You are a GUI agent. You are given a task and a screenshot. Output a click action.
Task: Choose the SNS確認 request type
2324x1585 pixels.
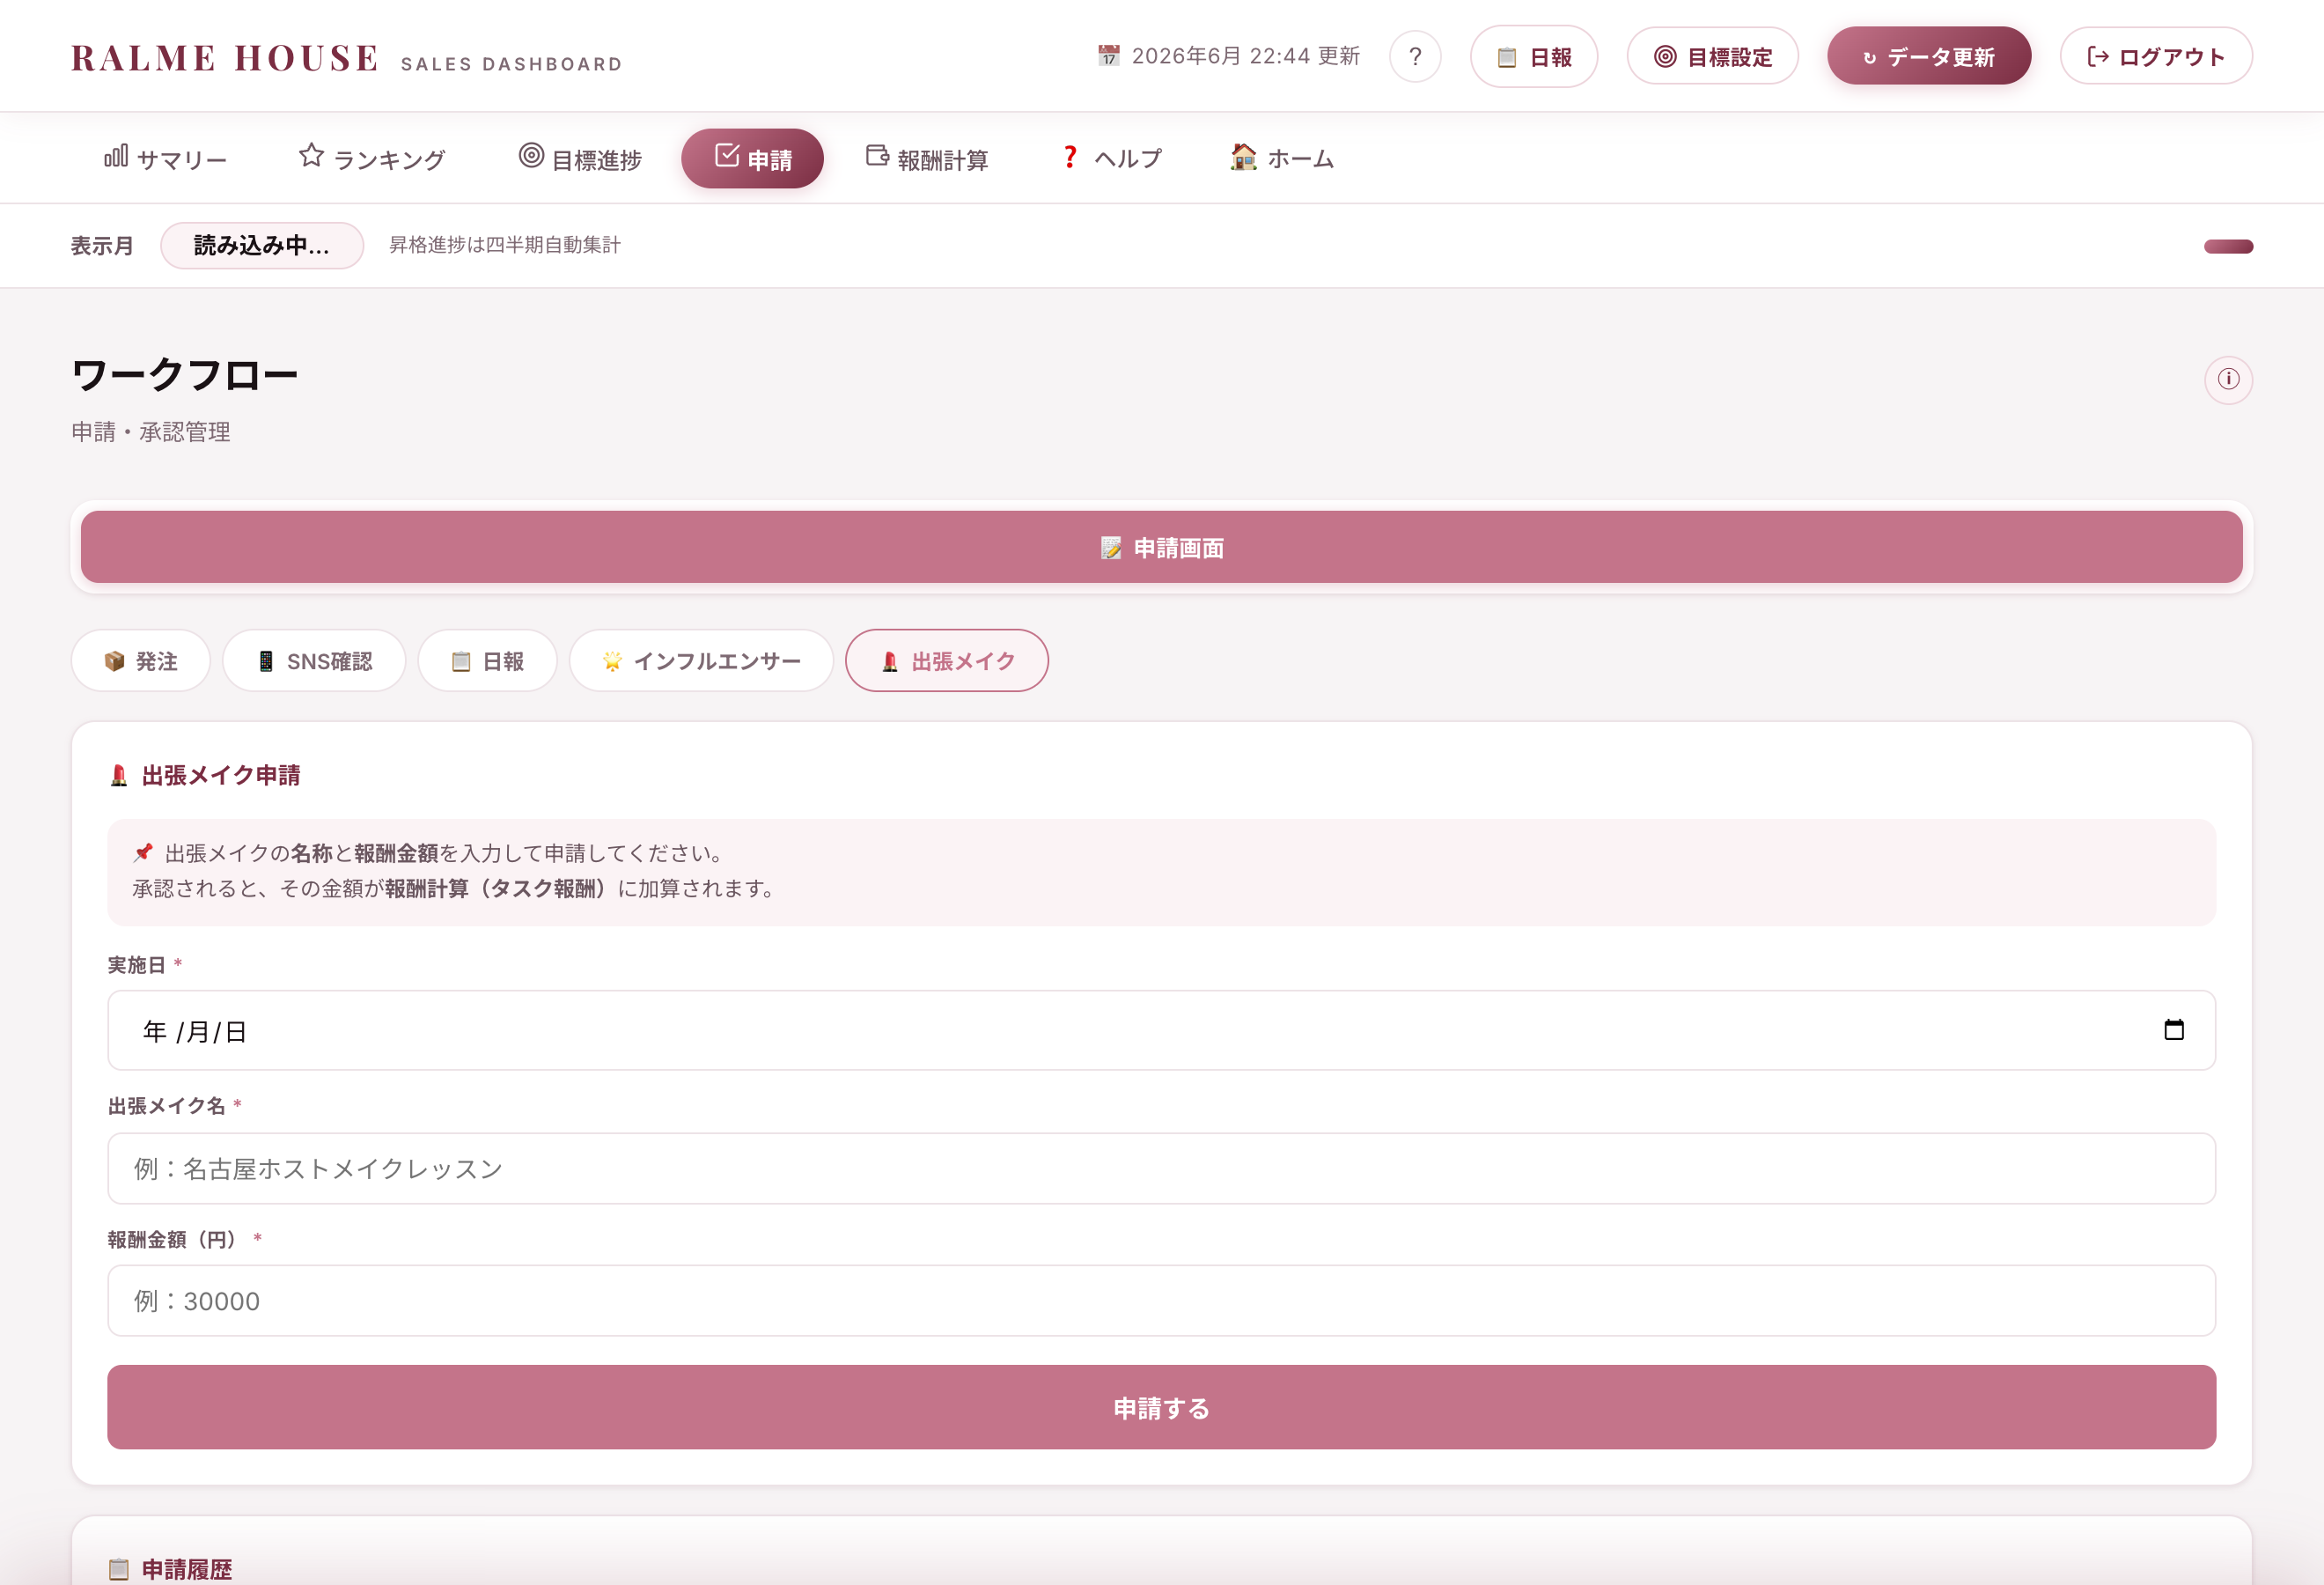(314, 661)
